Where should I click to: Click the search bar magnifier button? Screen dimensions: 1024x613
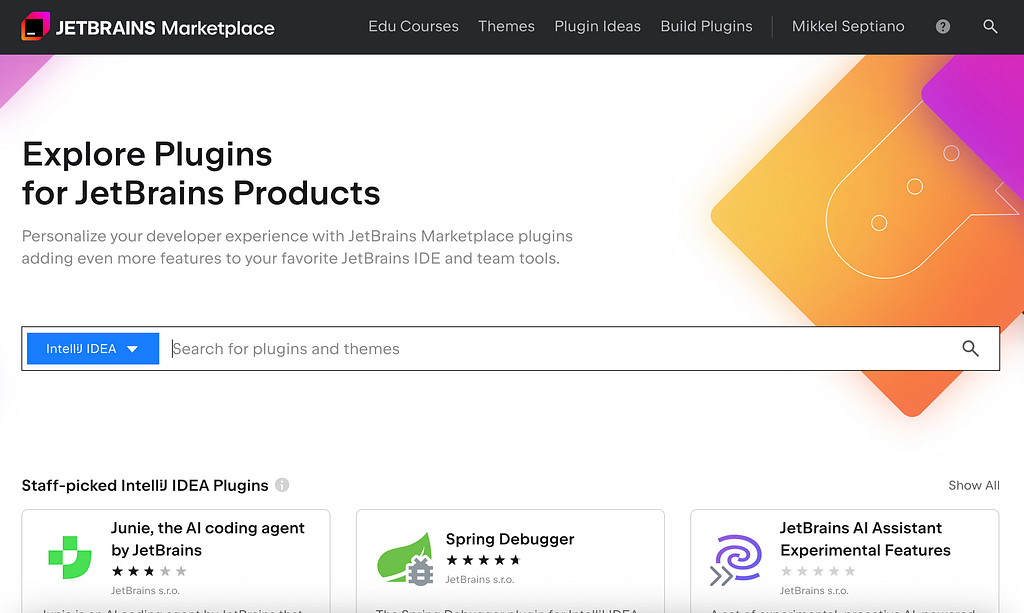point(970,349)
